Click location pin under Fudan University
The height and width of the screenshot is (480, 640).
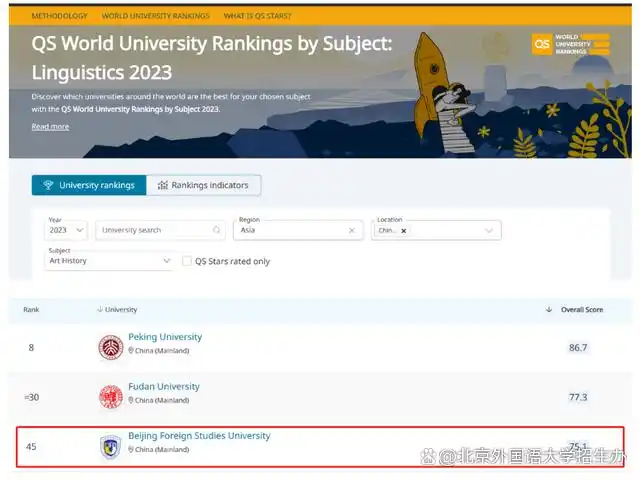[x=131, y=400]
